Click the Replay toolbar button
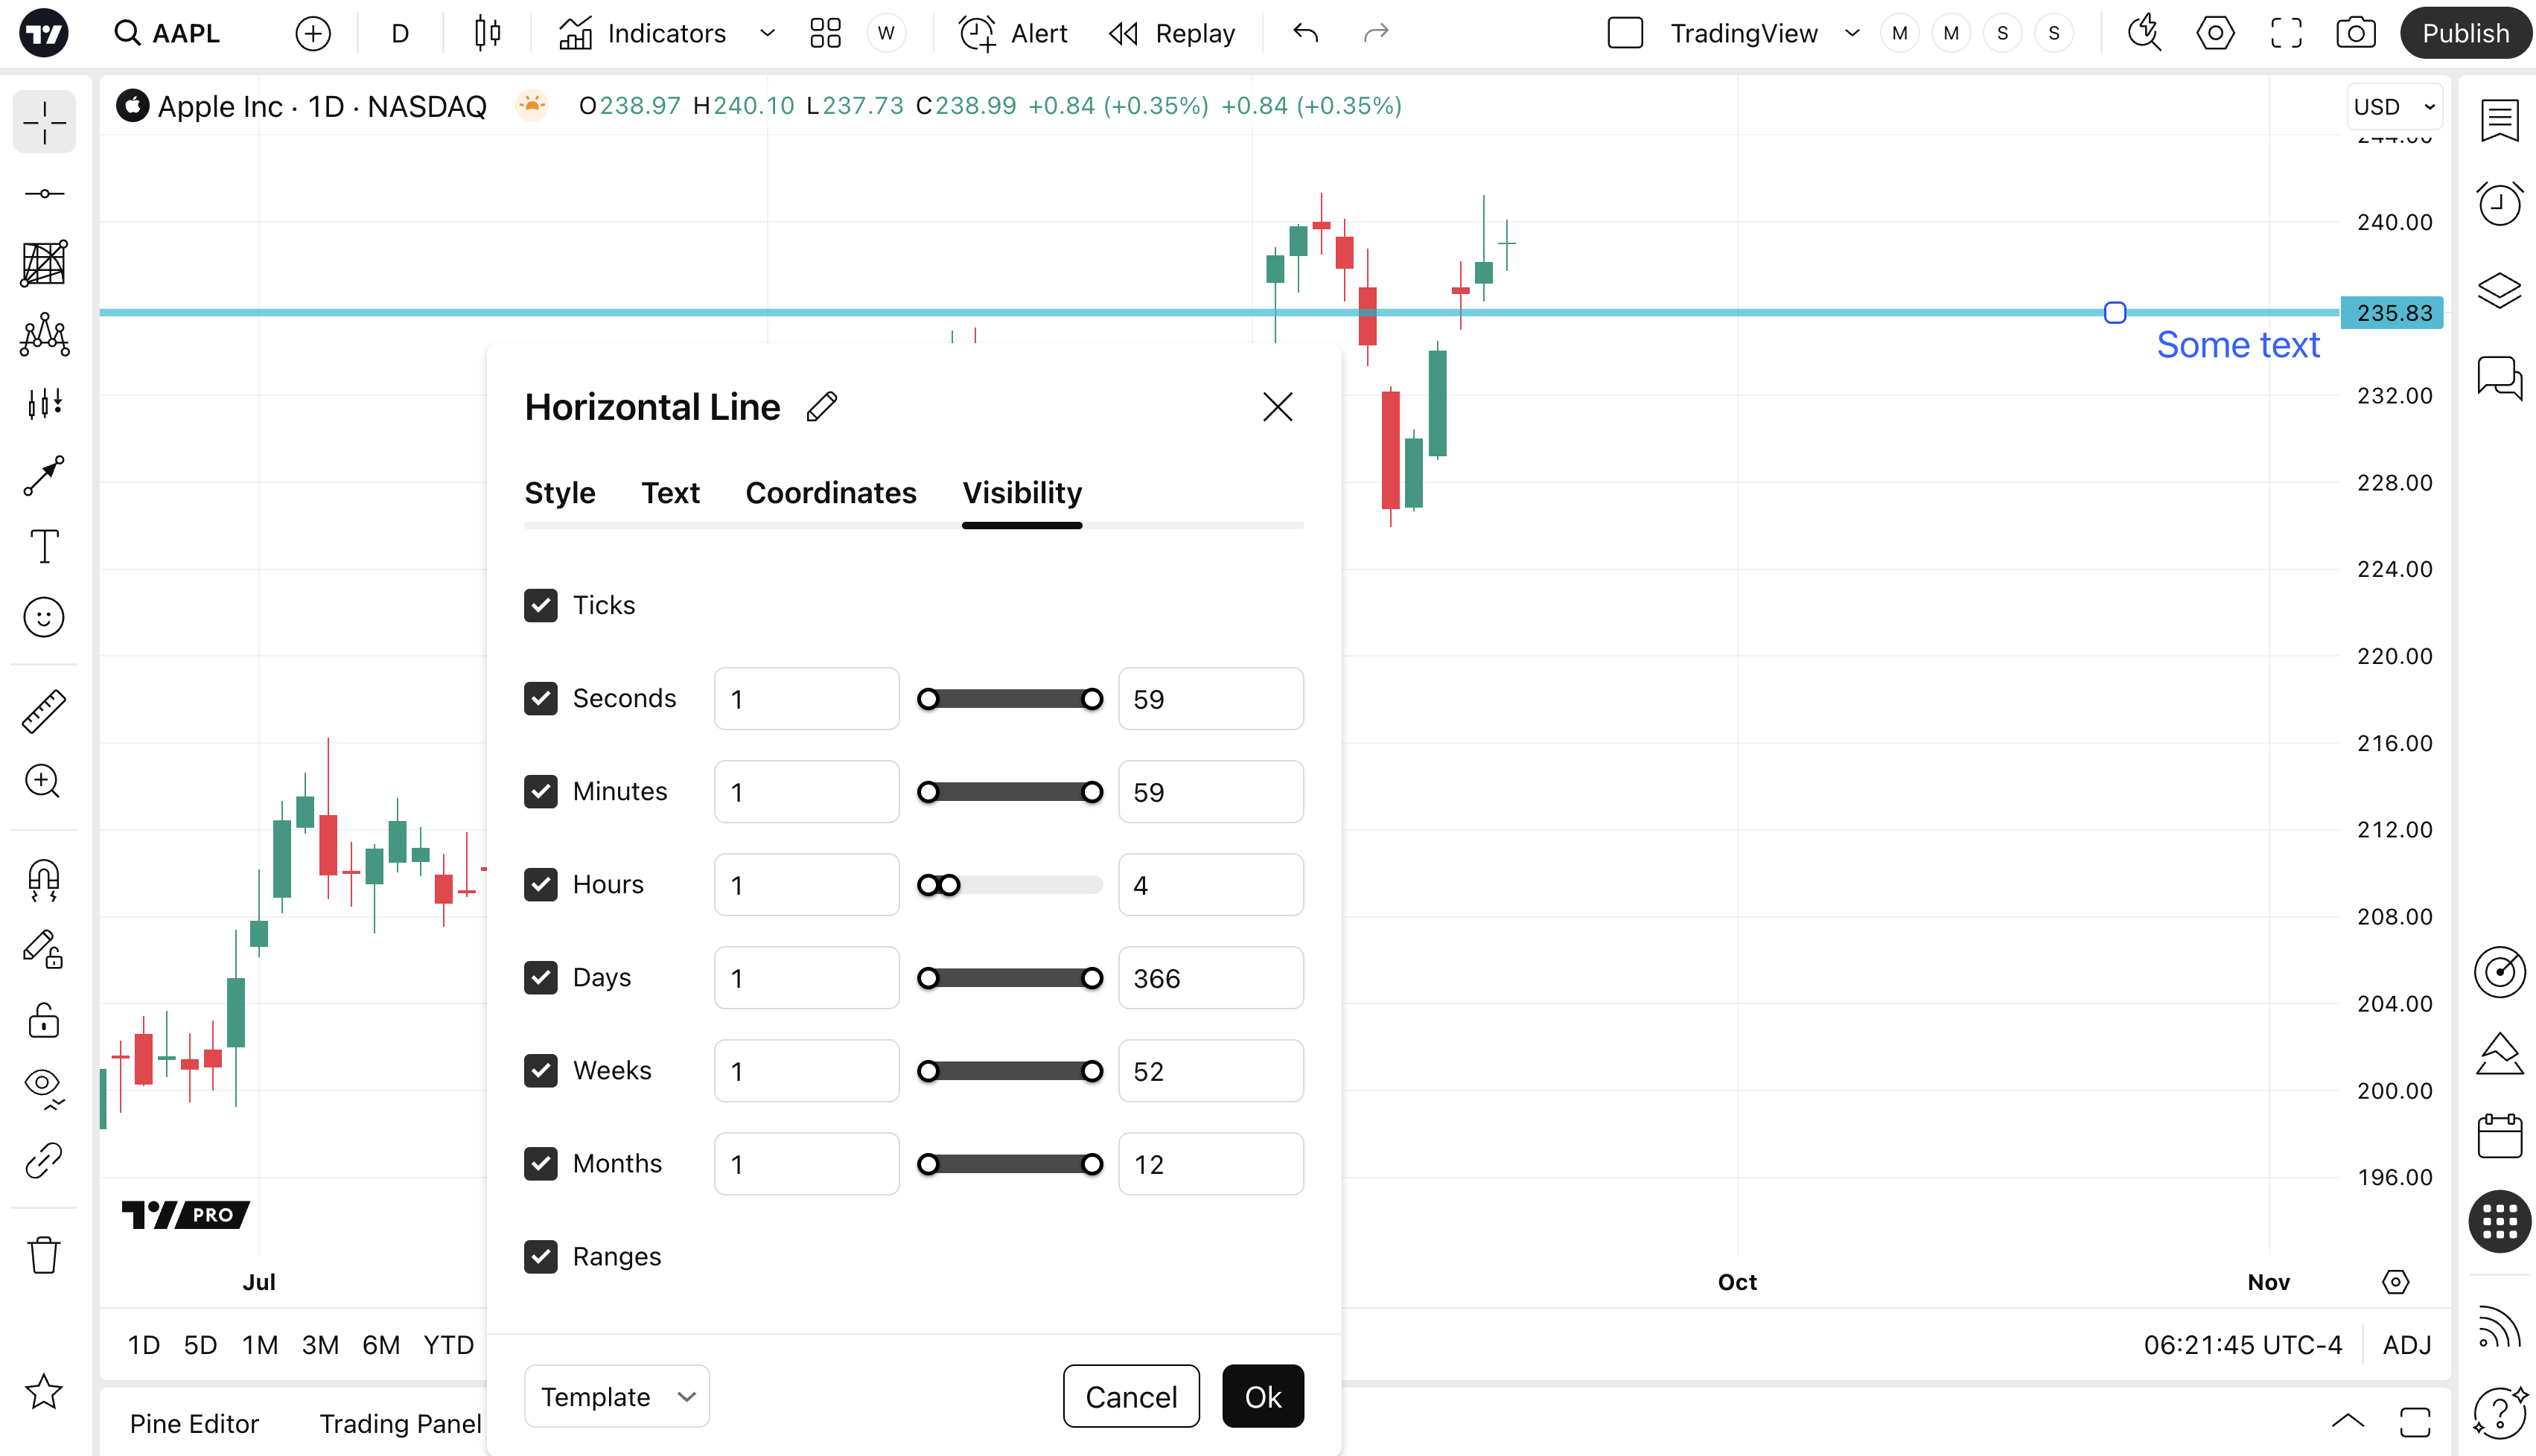 click(x=1172, y=33)
